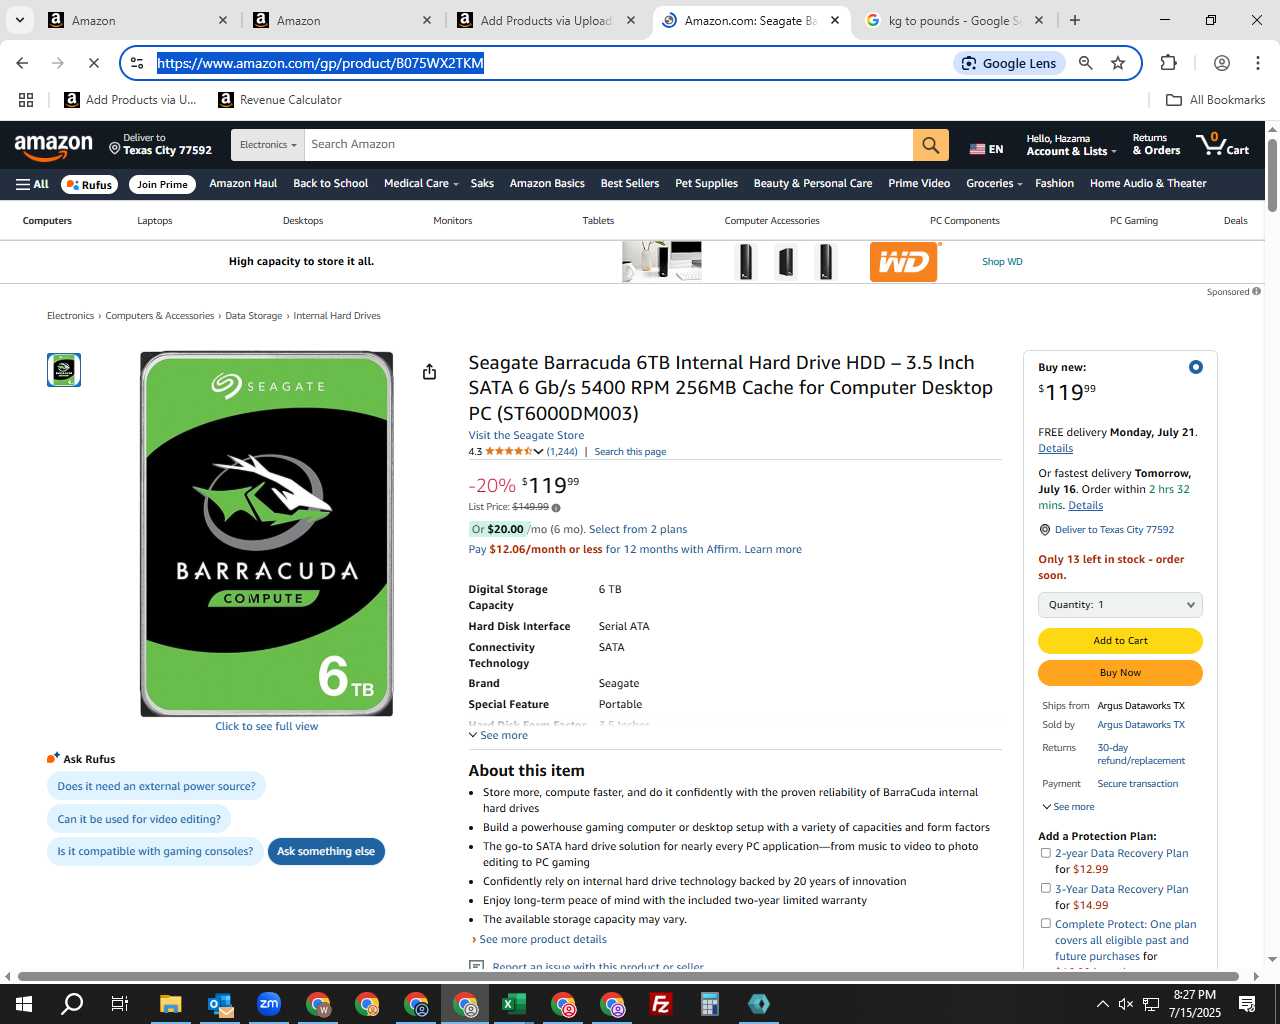Open the language selector EN flag
The width and height of the screenshot is (1280, 1024).
pyautogui.click(x=986, y=149)
